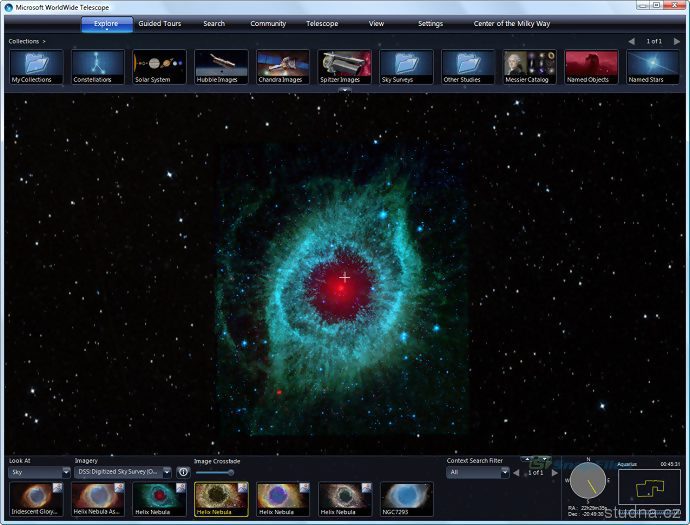Viewport: 690px width, 525px height.
Task: Select the Helix Nebula As... thumbnail
Action: point(98,499)
